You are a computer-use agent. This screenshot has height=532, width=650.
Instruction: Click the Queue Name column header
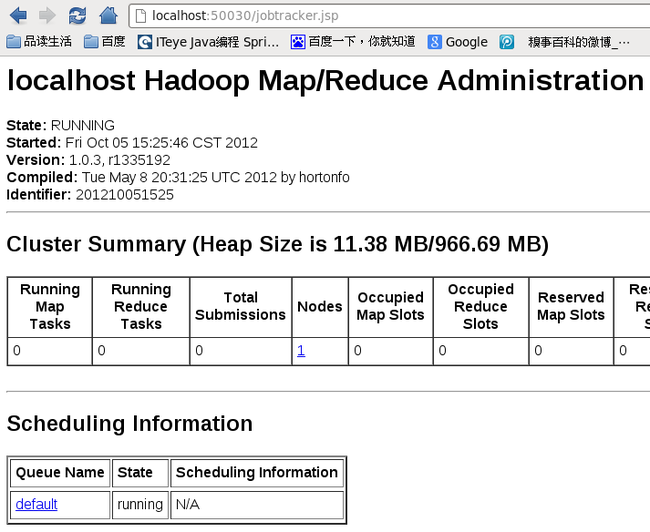tap(60, 472)
